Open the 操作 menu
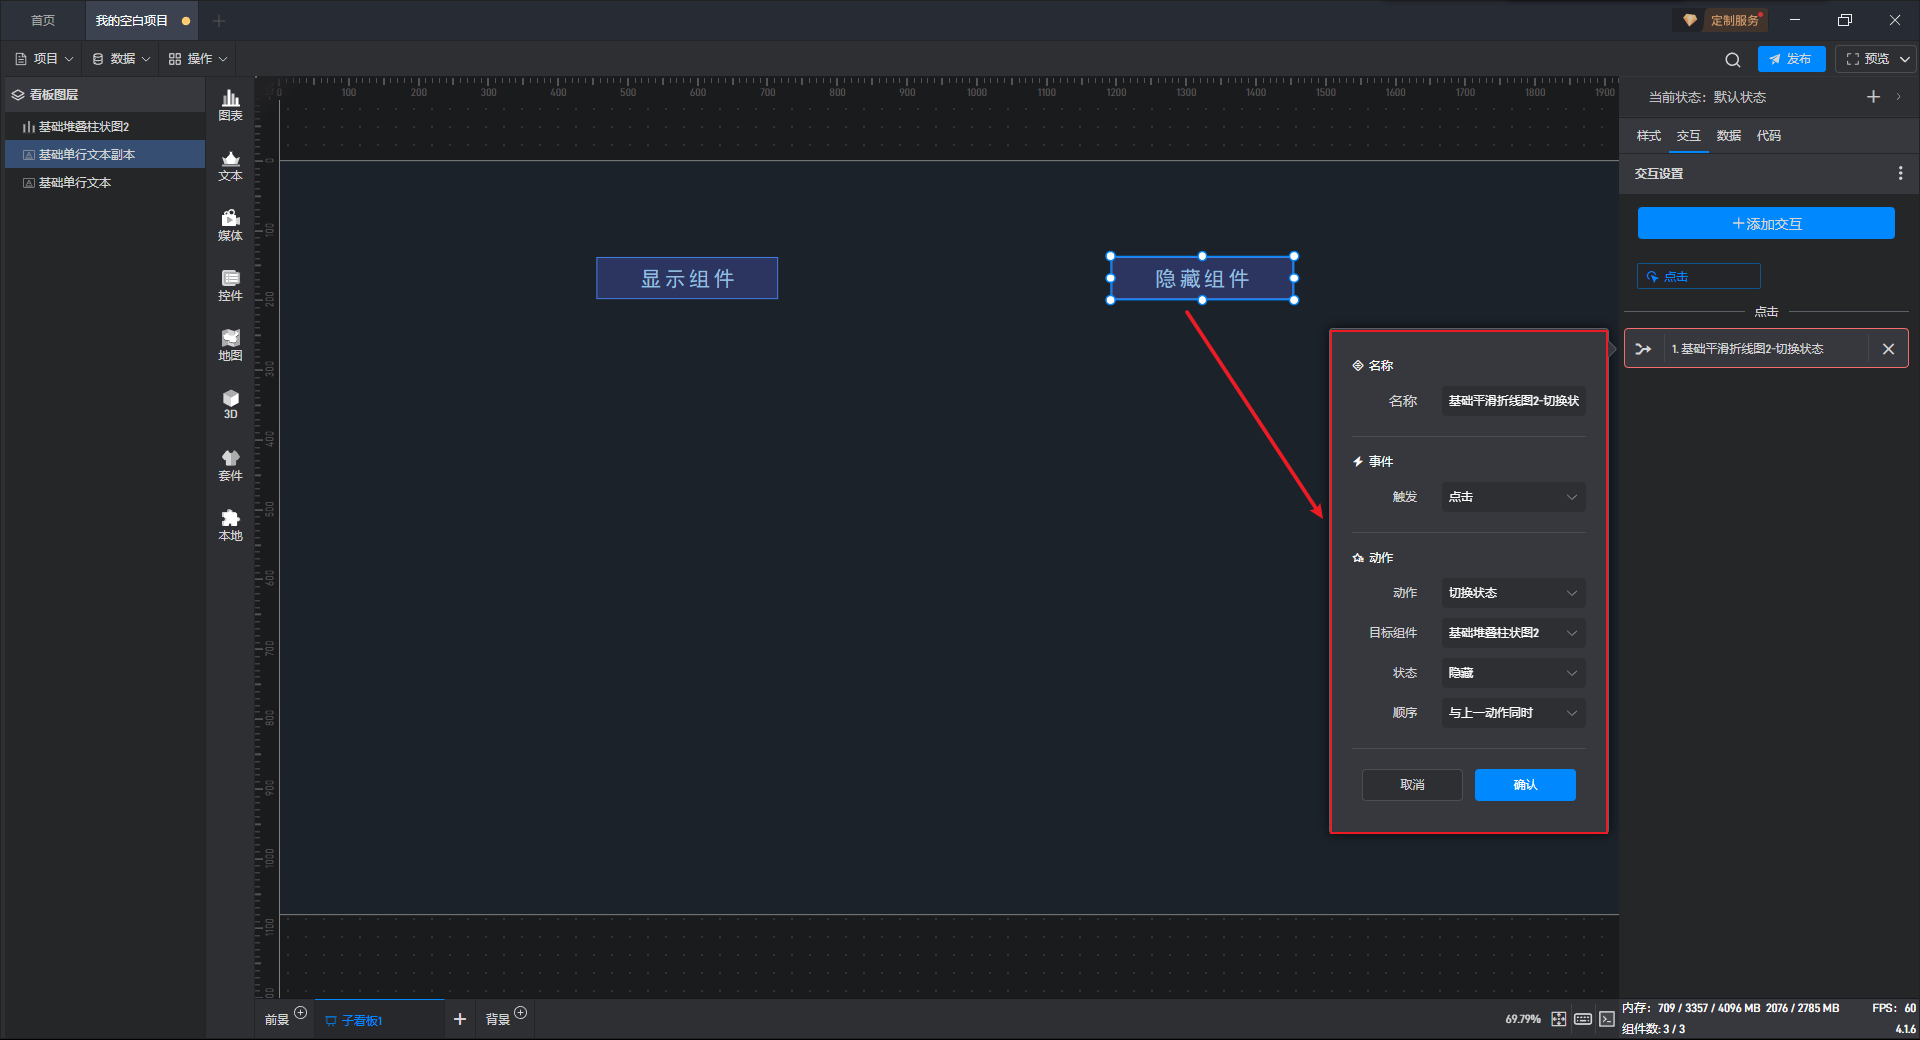The height and width of the screenshot is (1040, 1920). [198, 59]
